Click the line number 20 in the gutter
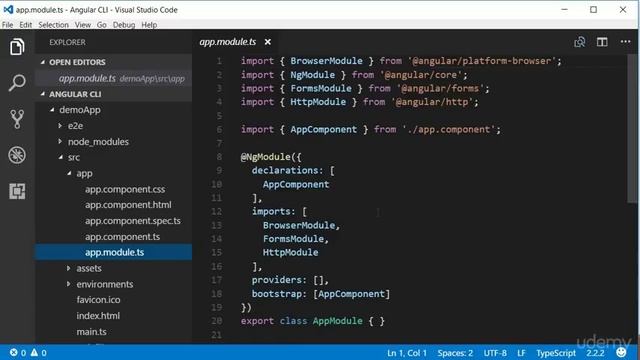 tap(217, 321)
